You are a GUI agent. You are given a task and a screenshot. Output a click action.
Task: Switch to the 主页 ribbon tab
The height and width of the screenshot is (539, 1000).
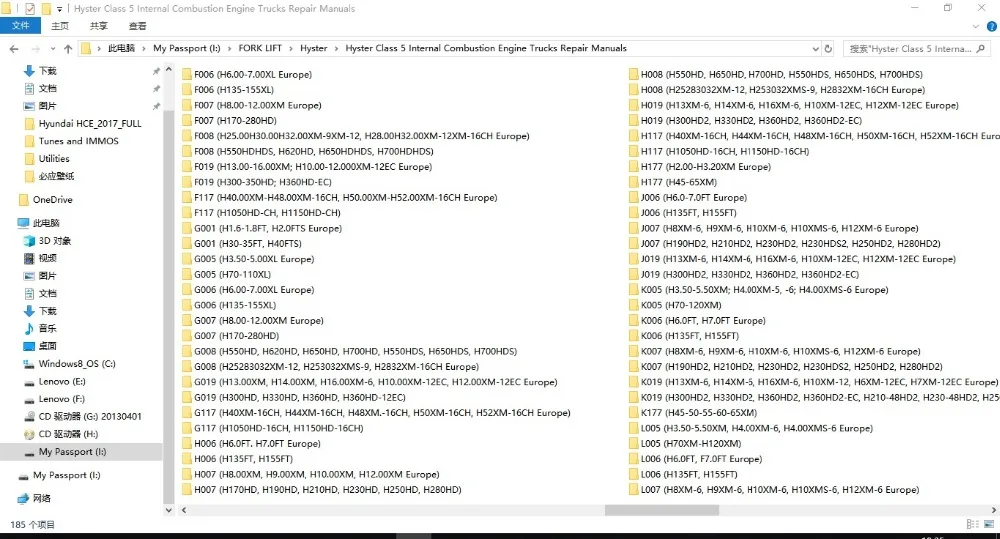tap(60, 26)
